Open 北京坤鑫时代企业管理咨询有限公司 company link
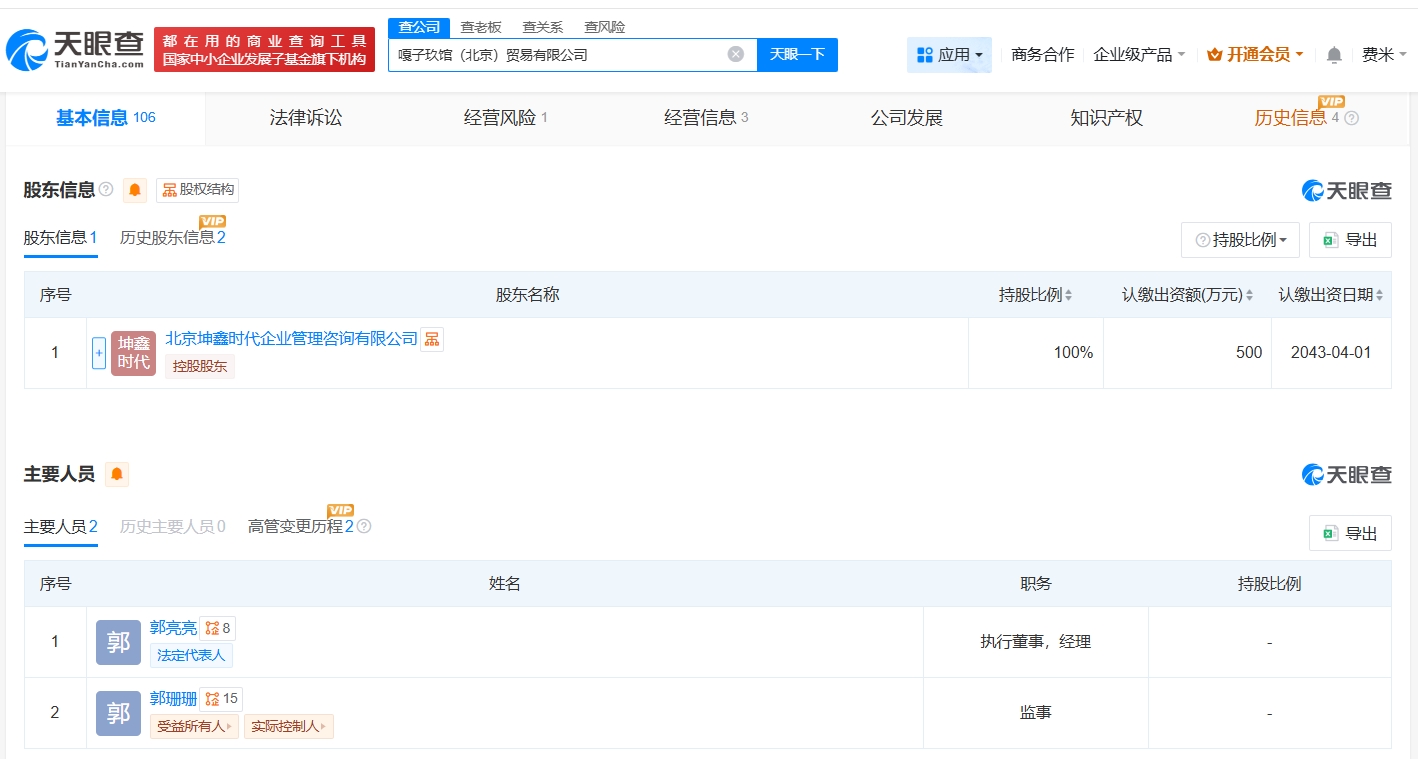The width and height of the screenshot is (1418, 759). click(291, 339)
